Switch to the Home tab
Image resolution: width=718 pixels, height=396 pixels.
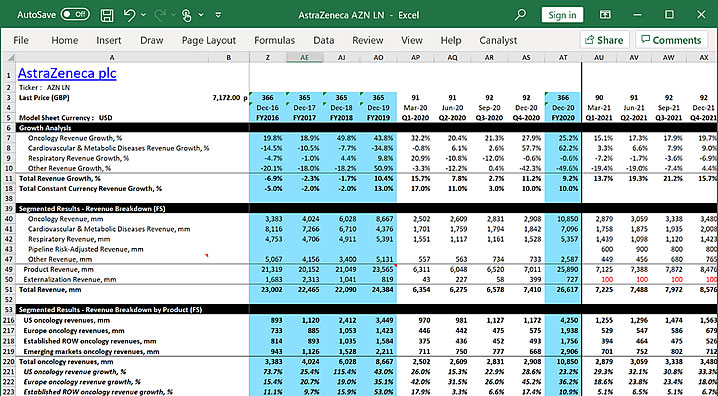(x=65, y=40)
